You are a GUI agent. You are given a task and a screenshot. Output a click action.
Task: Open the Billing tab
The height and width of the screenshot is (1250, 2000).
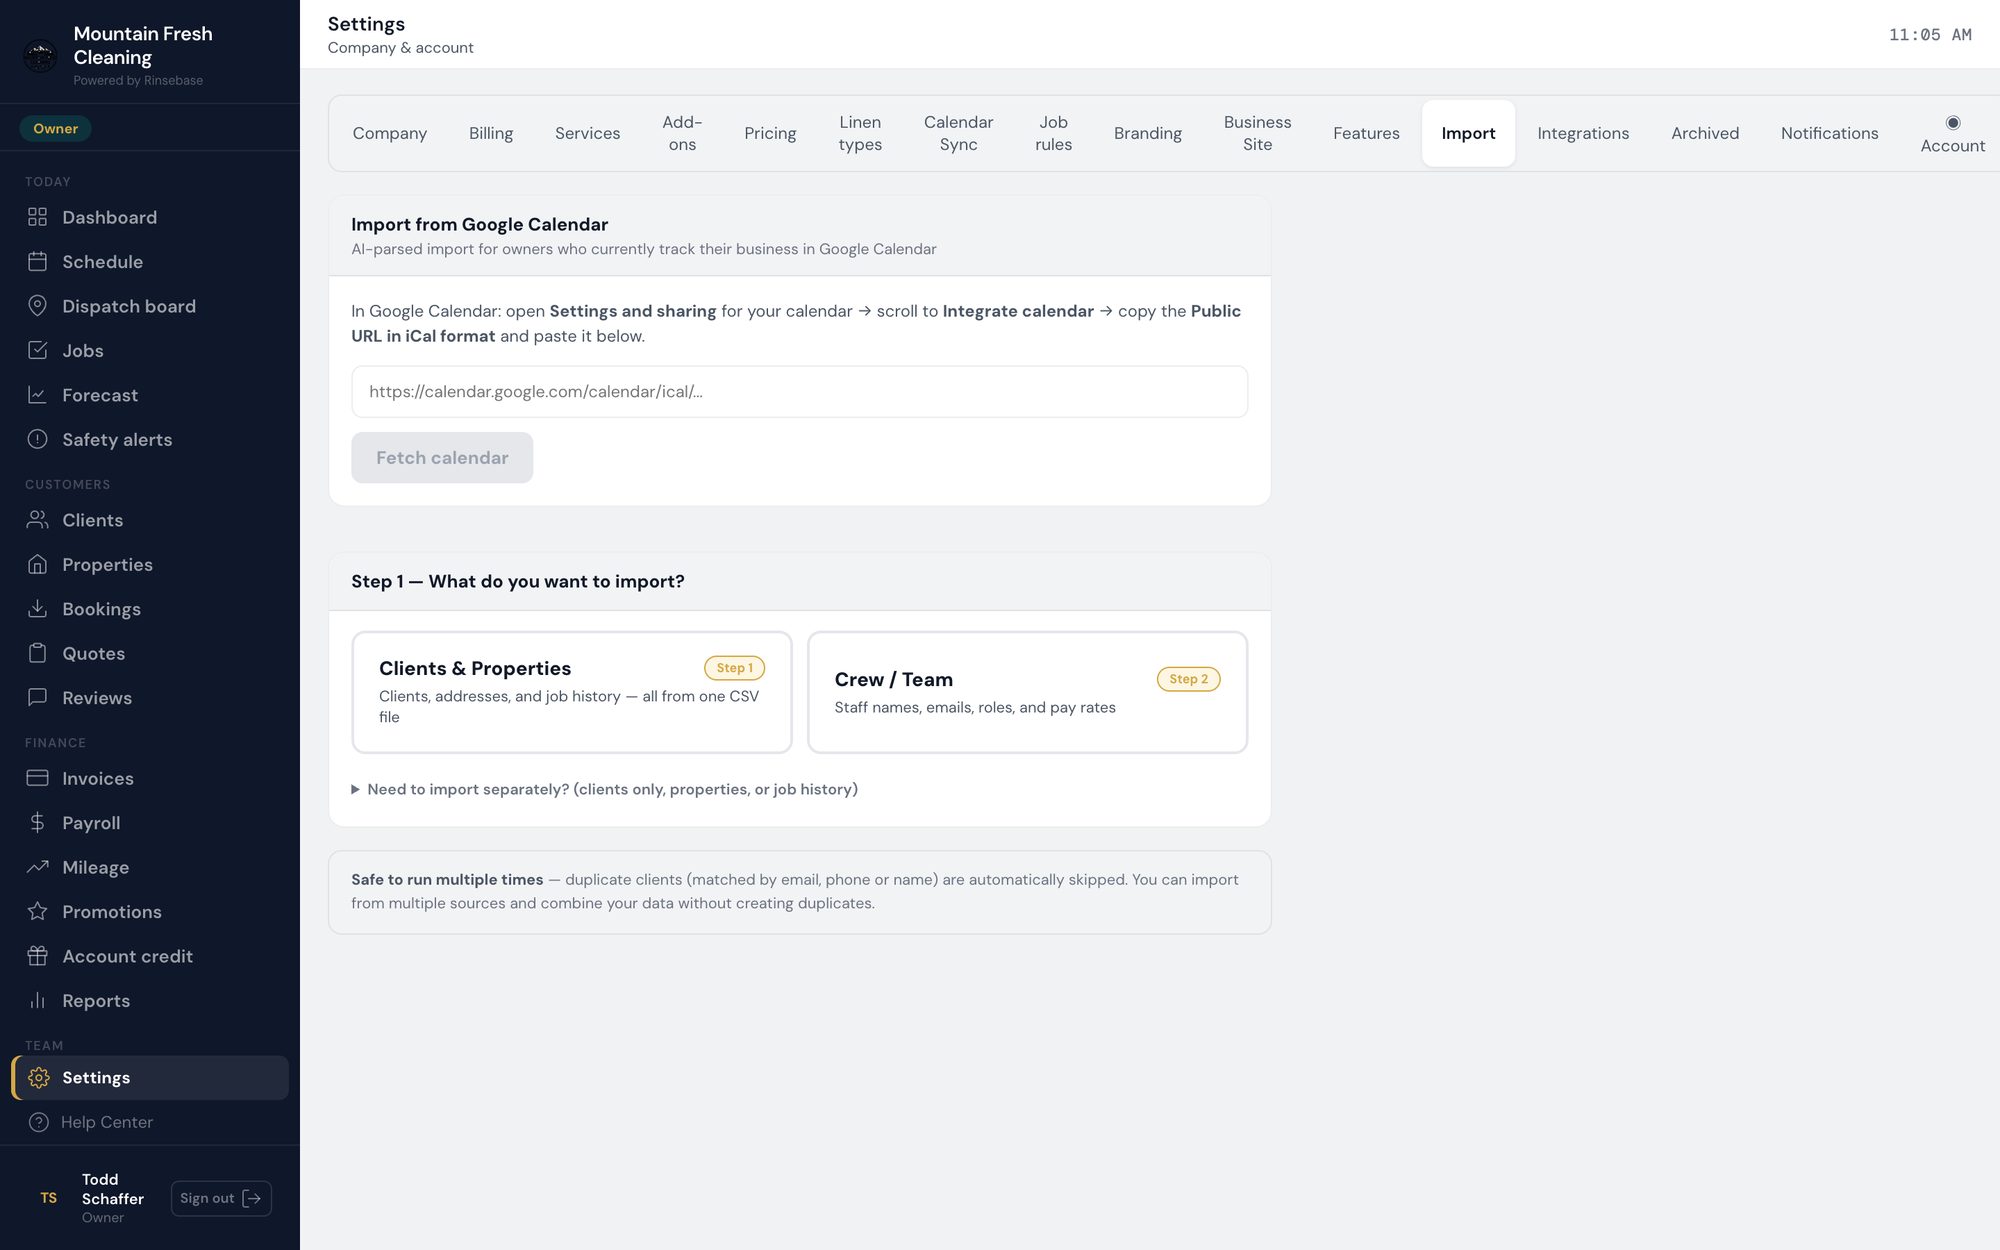491,133
